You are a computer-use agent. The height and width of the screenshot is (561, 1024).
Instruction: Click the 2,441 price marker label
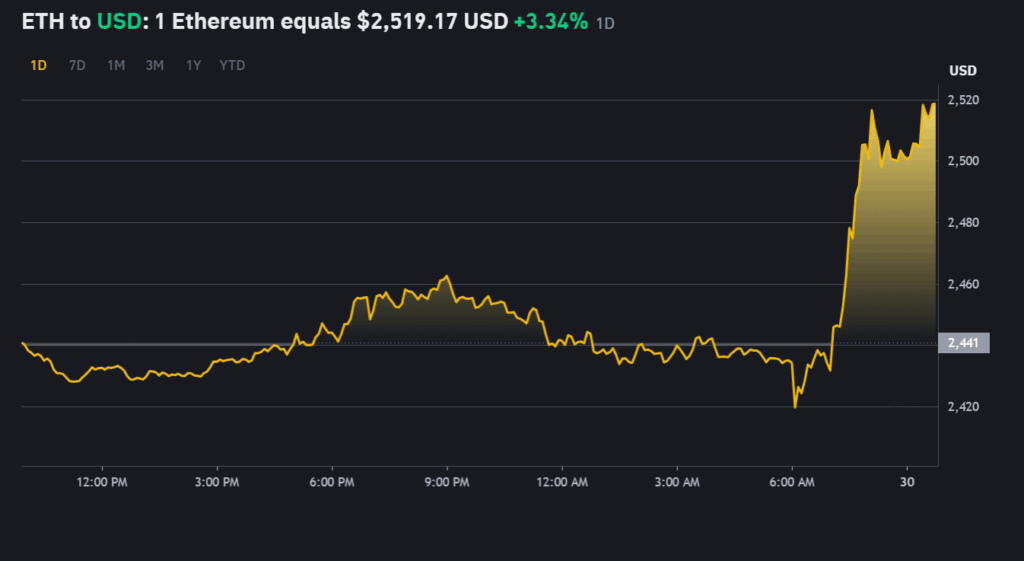(x=964, y=343)
